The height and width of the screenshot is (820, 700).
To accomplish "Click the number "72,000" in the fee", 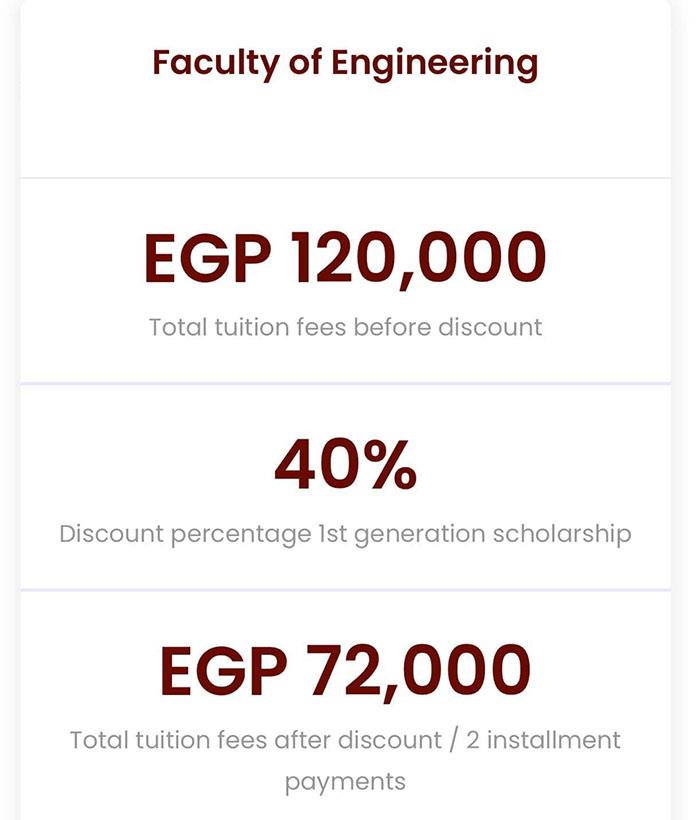I will [x=418, y=671].
